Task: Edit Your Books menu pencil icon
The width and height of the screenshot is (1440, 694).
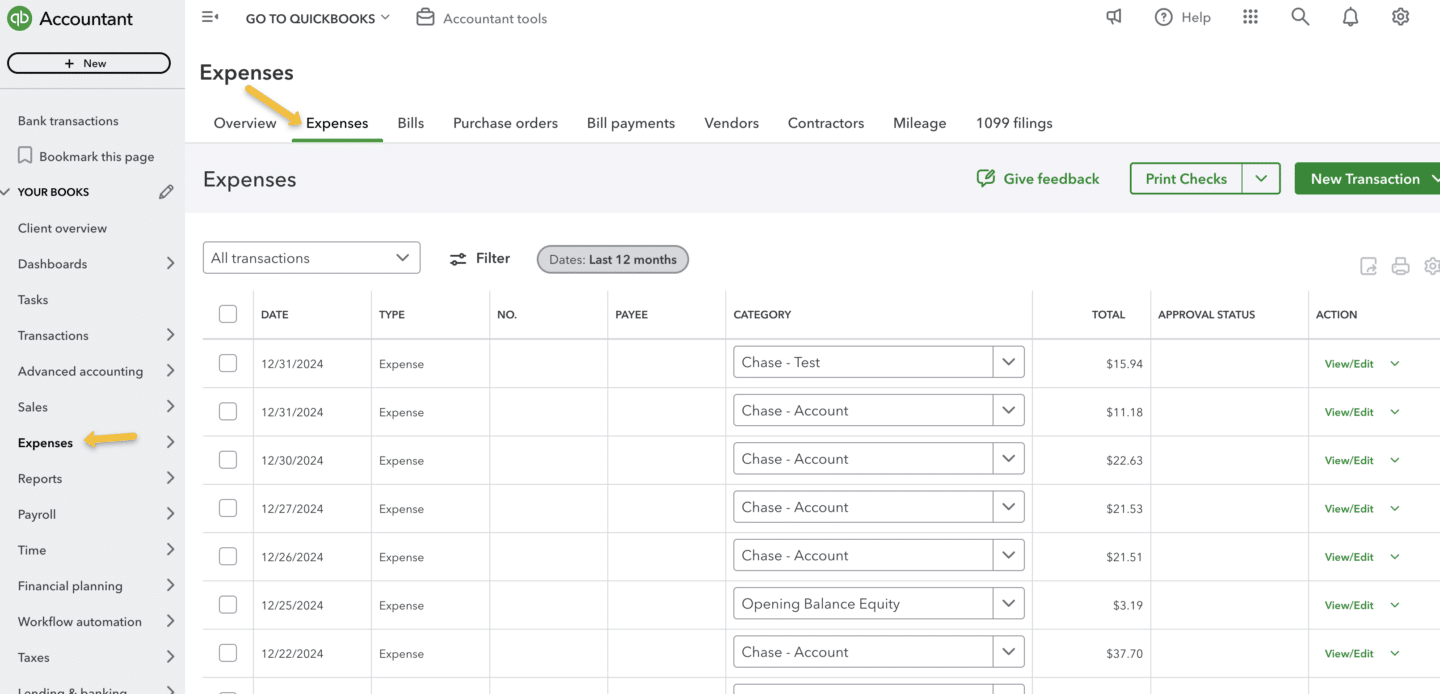Action: tap(166, 192)
